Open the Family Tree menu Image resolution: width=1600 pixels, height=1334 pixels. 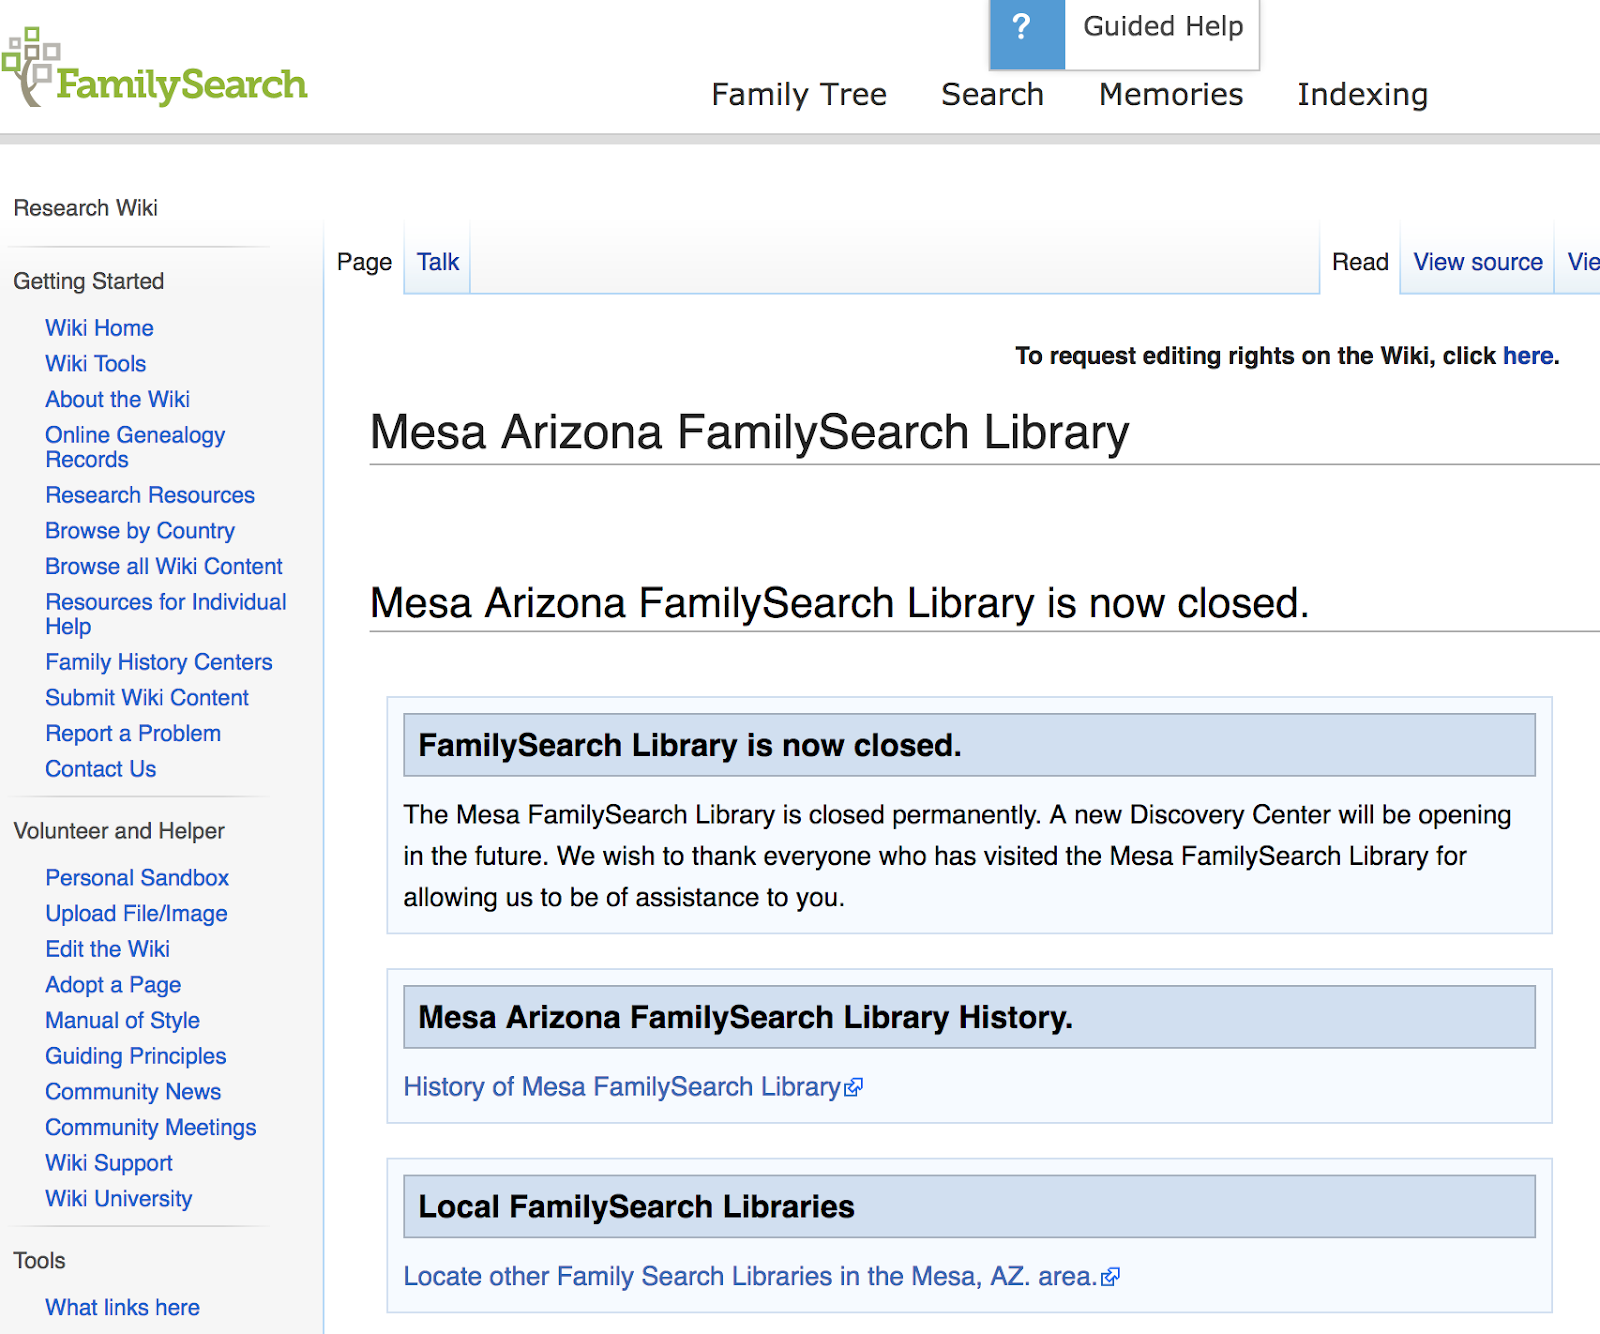(799, 94)
